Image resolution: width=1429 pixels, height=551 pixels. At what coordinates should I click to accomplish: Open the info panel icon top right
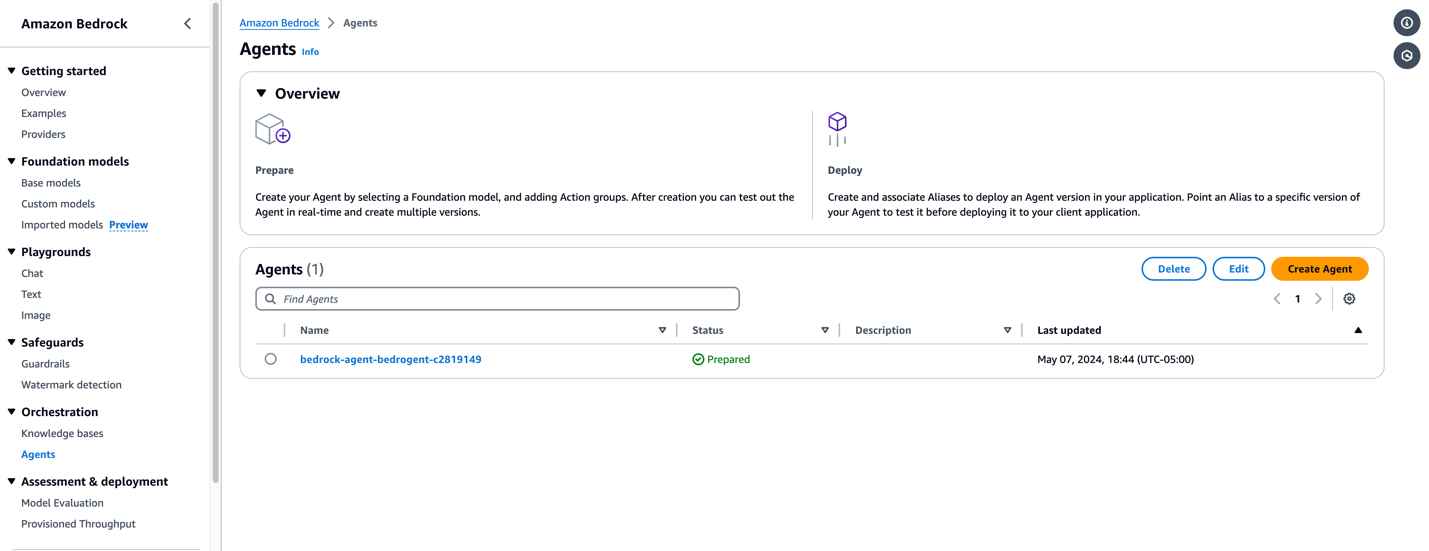(1406, 22)
